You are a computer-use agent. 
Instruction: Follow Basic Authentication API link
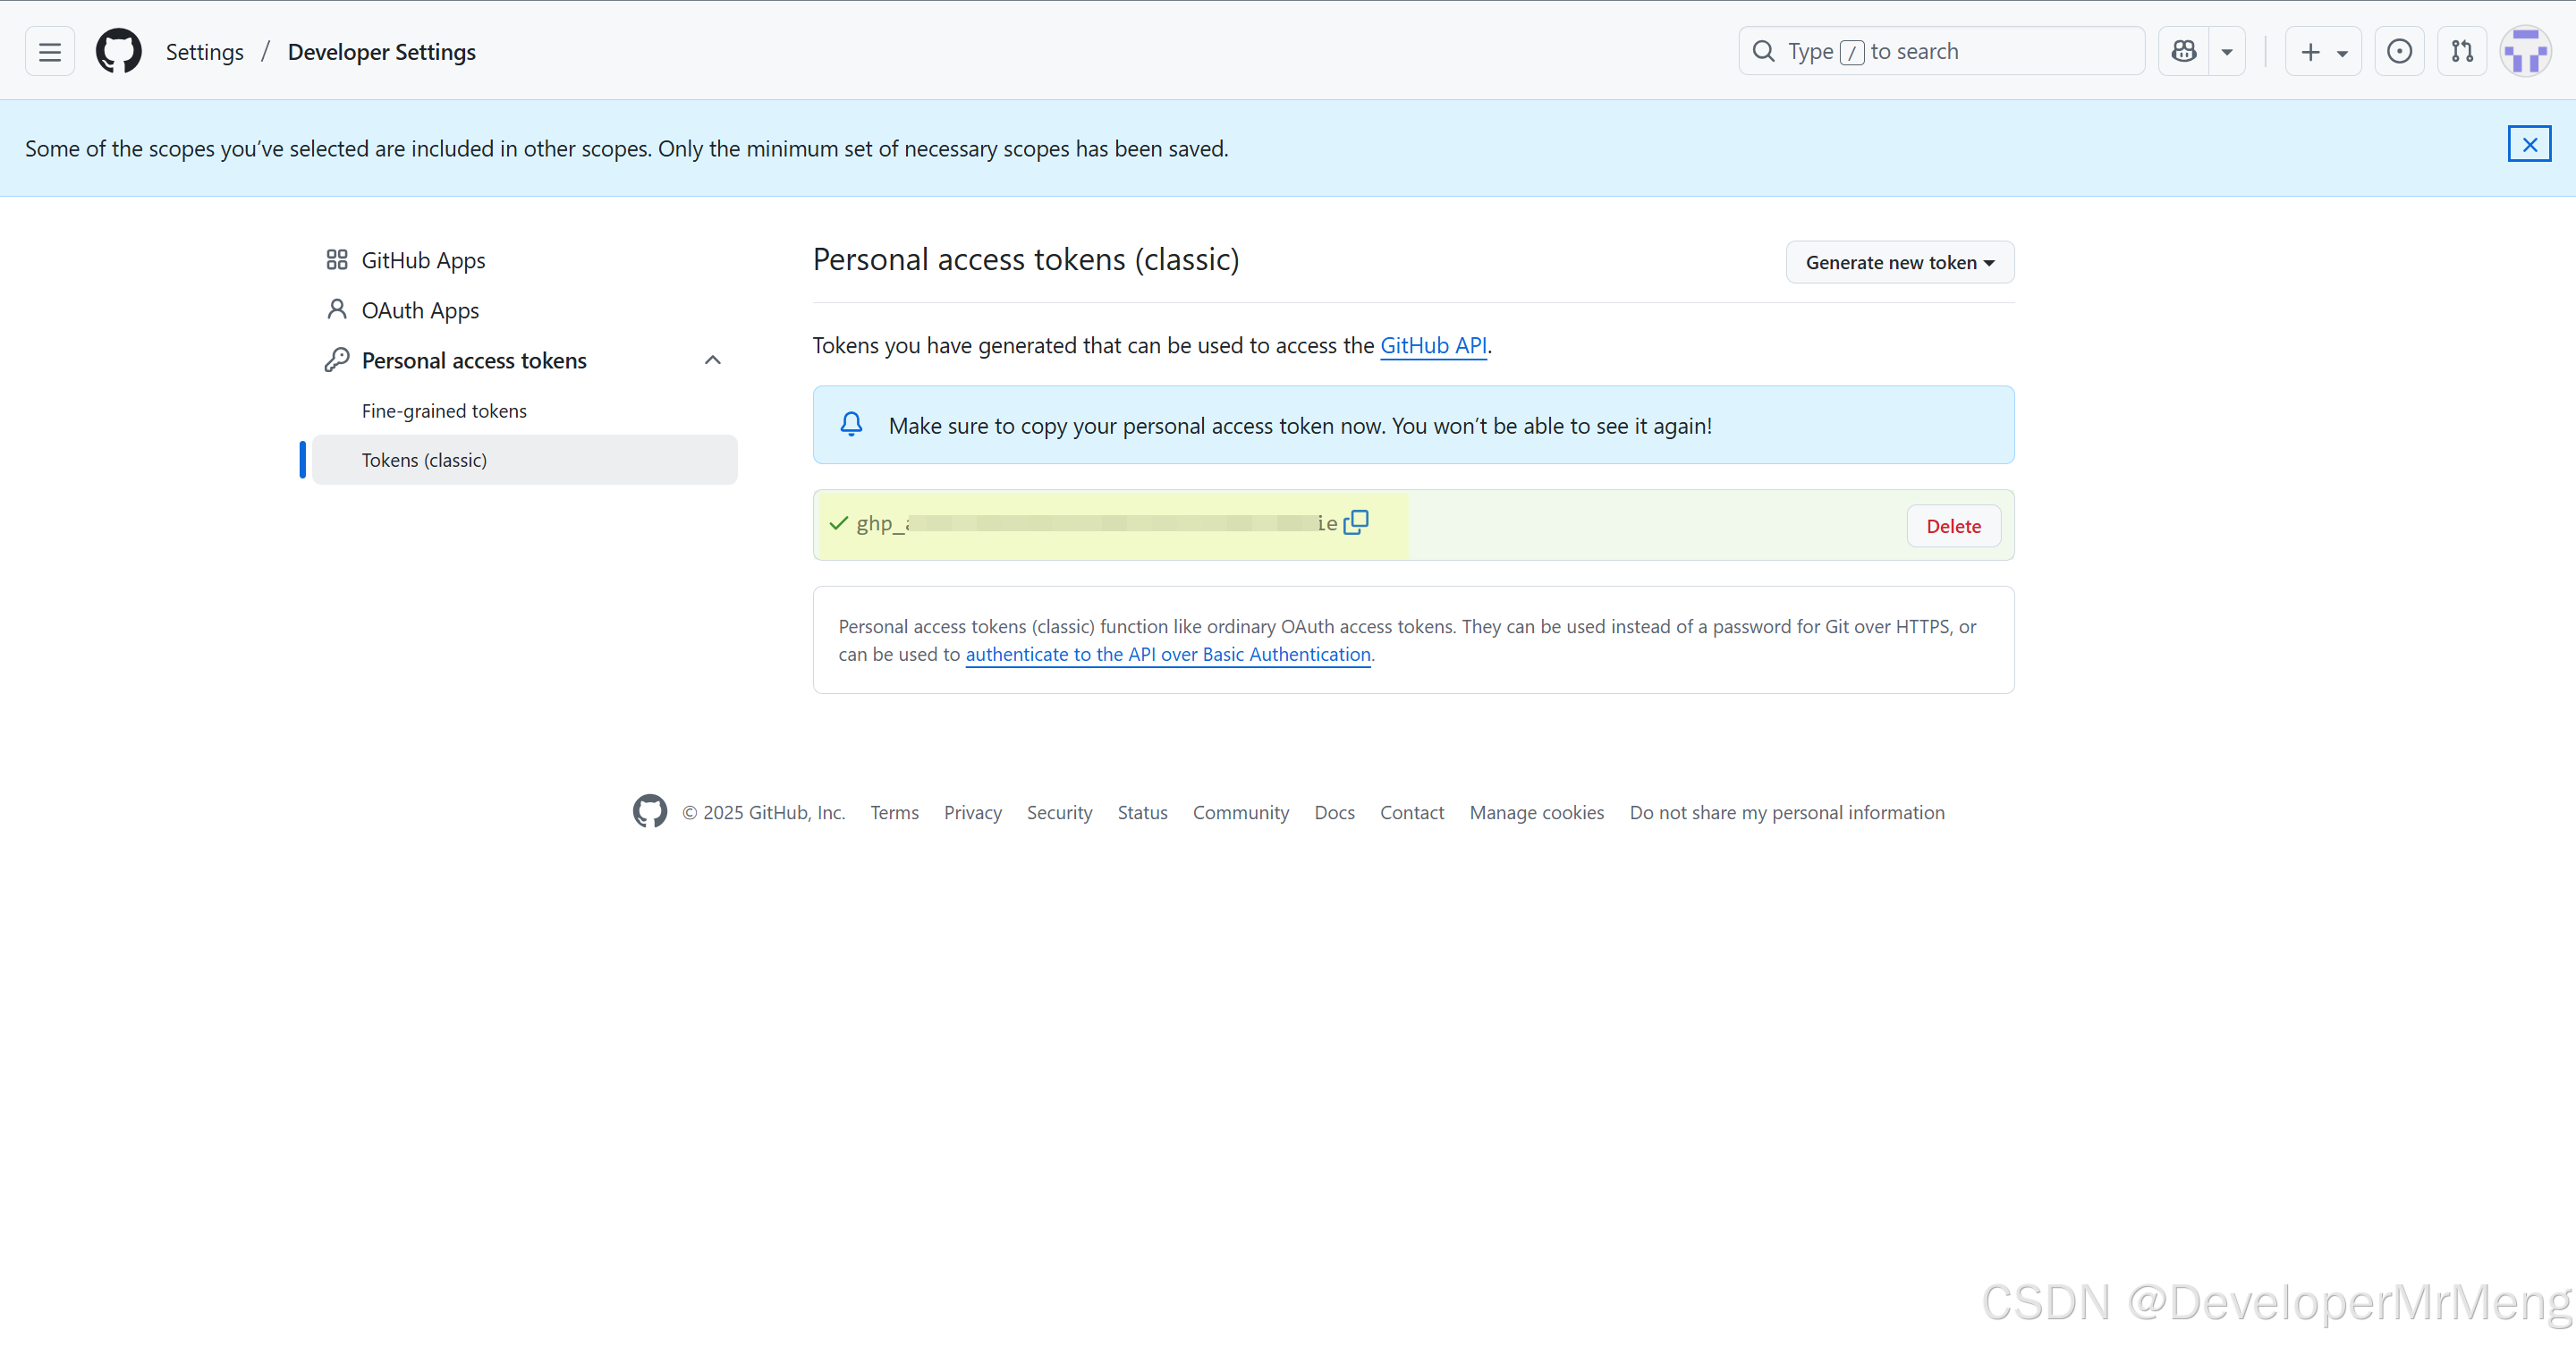1167,654
